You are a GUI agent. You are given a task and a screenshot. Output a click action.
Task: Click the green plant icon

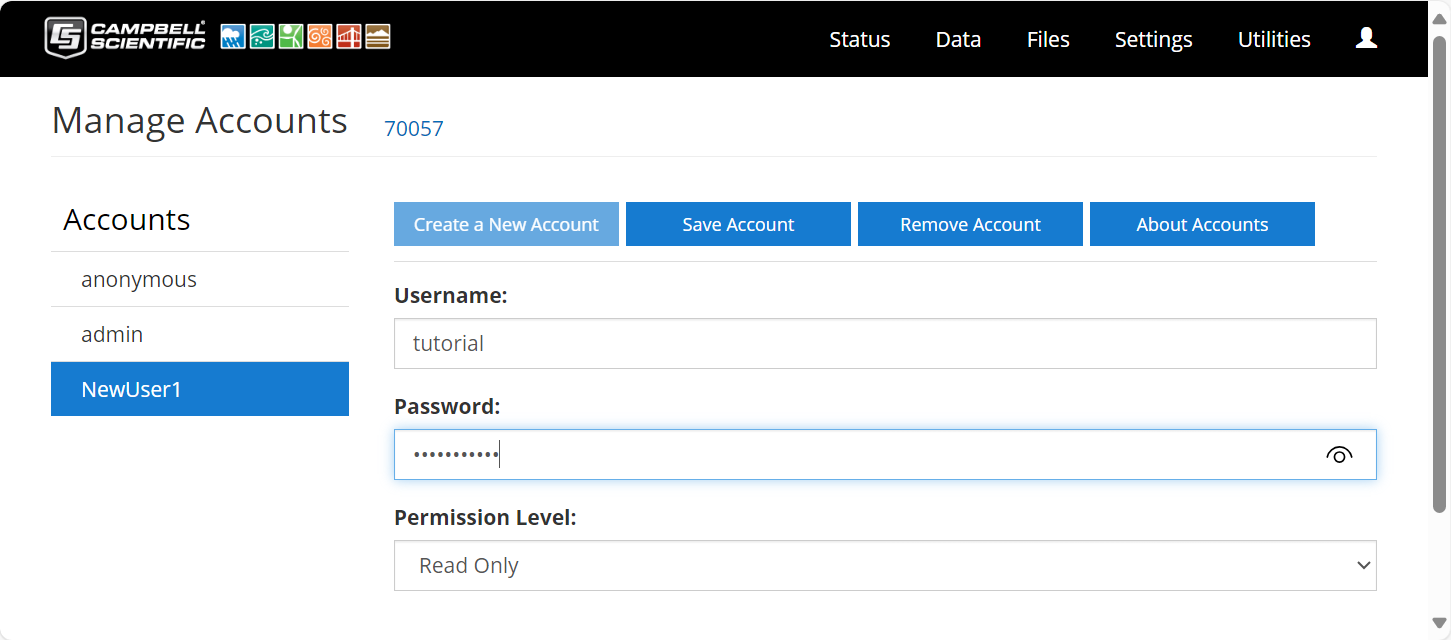(x=291, y=38)
